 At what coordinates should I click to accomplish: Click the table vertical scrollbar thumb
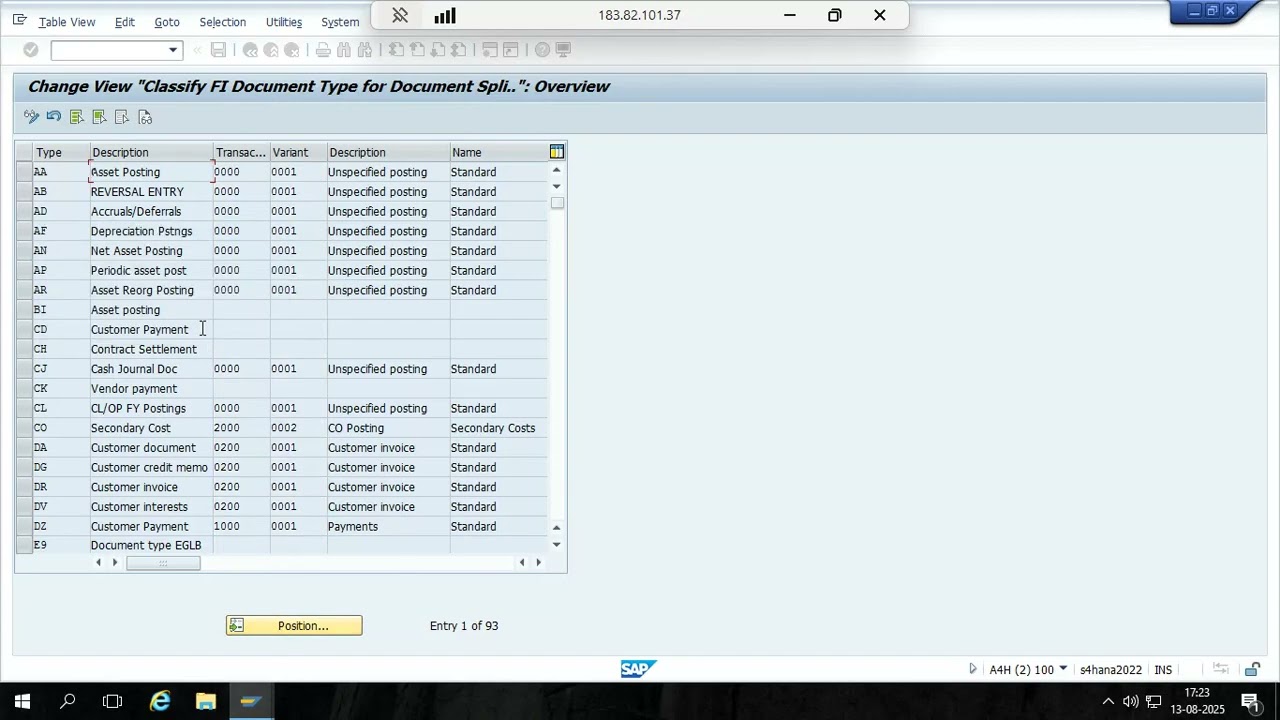pos(557,203)
